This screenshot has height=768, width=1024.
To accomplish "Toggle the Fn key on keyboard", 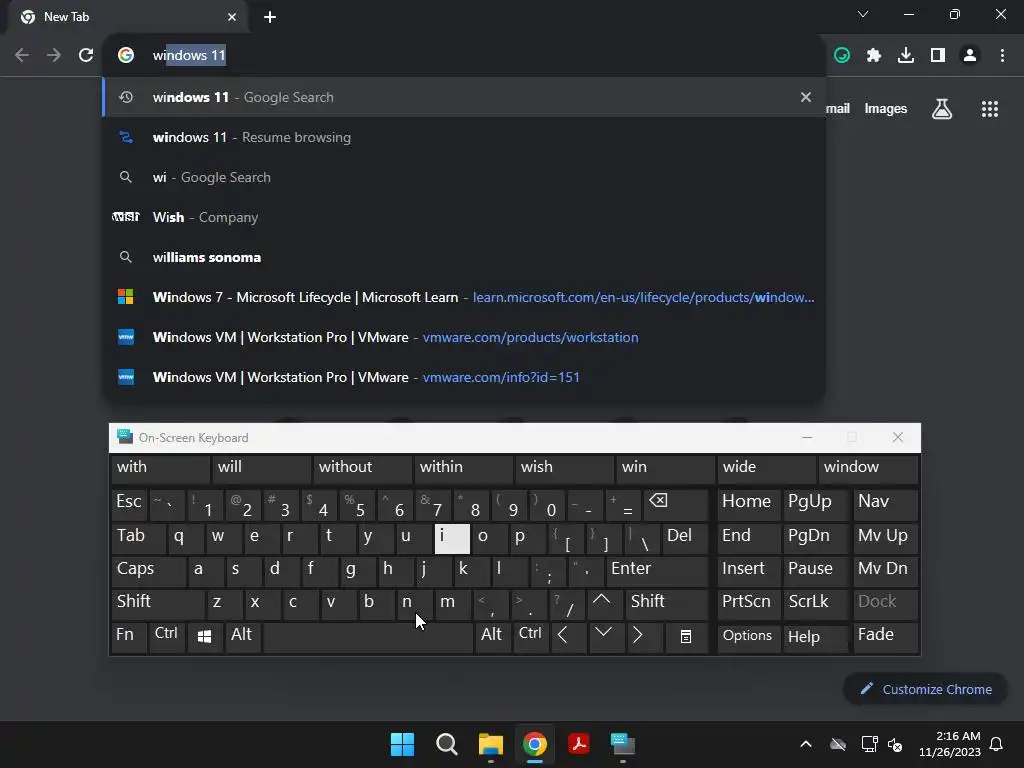I will (x=128, y=636).
